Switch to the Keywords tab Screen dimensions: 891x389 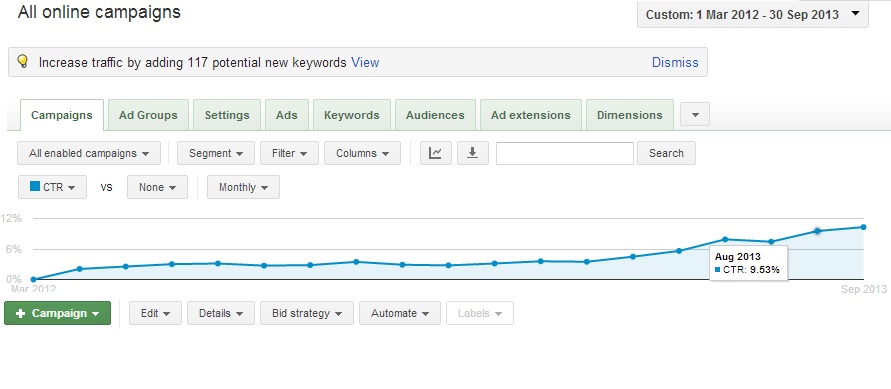click(352, 115)
